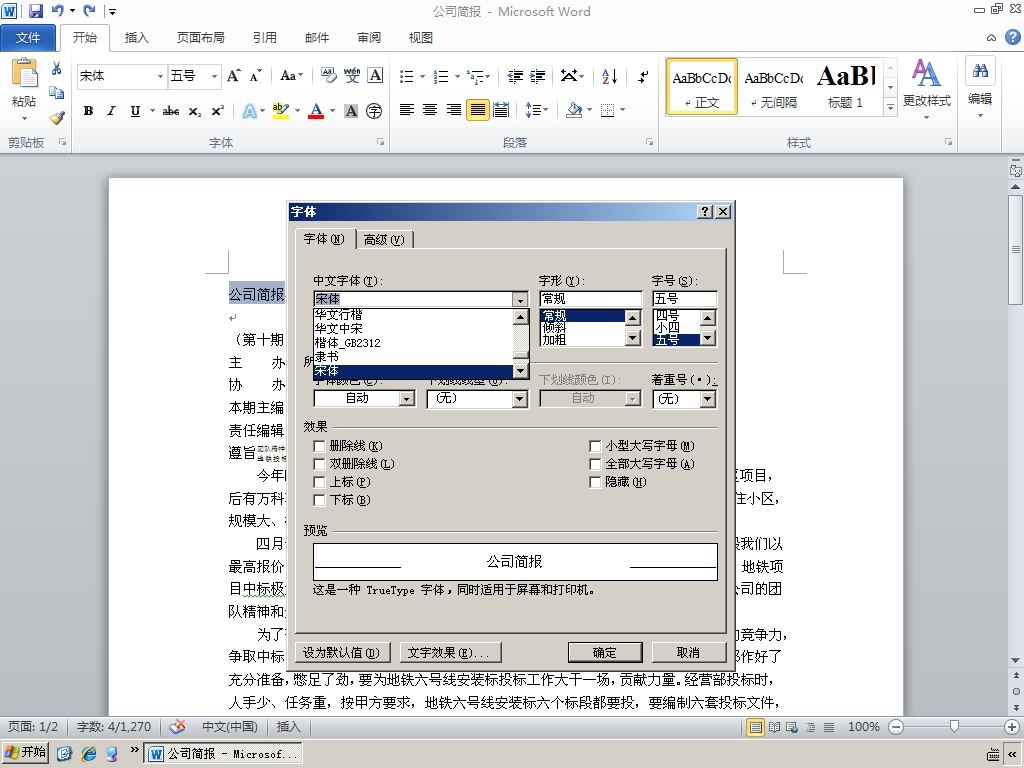Switch to the 高级 tab in font dialog
This screenshot has height=768, width=1024.
[x=384, y=240]
